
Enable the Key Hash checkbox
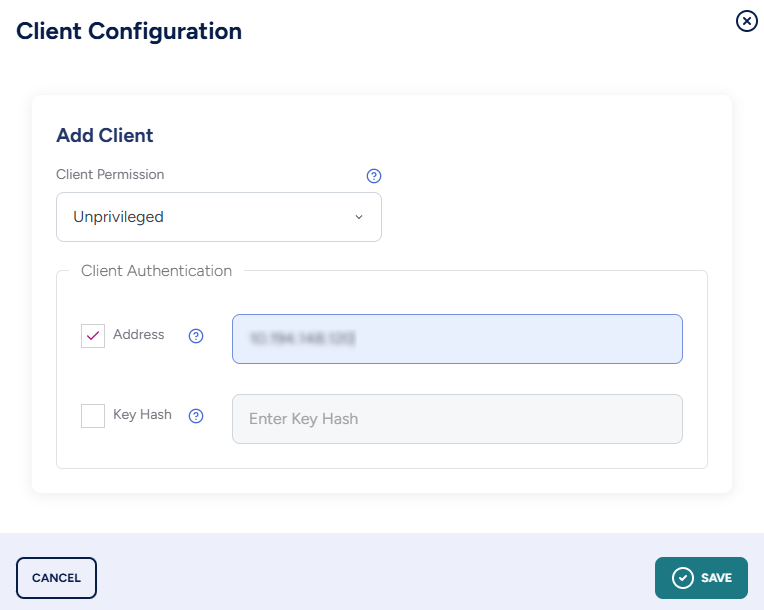click(x=93, y=416)
